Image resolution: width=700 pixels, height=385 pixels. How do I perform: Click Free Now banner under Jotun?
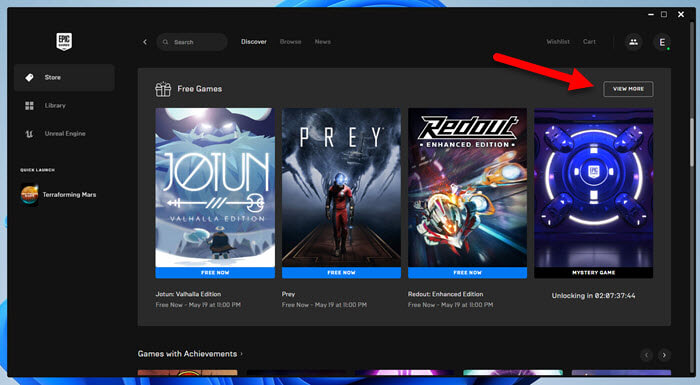(x=215, y=272)
